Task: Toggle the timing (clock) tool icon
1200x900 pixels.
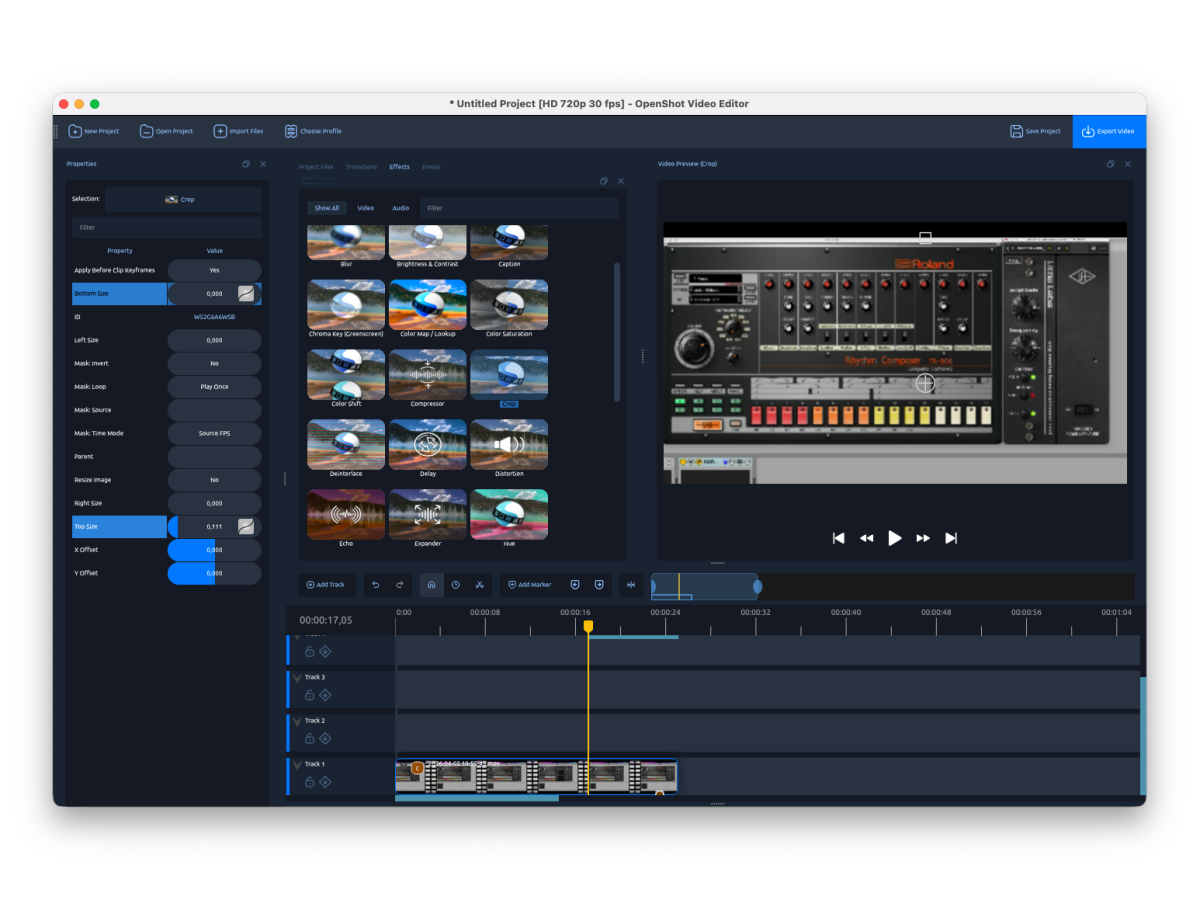Action: click(x=456, y=584)
